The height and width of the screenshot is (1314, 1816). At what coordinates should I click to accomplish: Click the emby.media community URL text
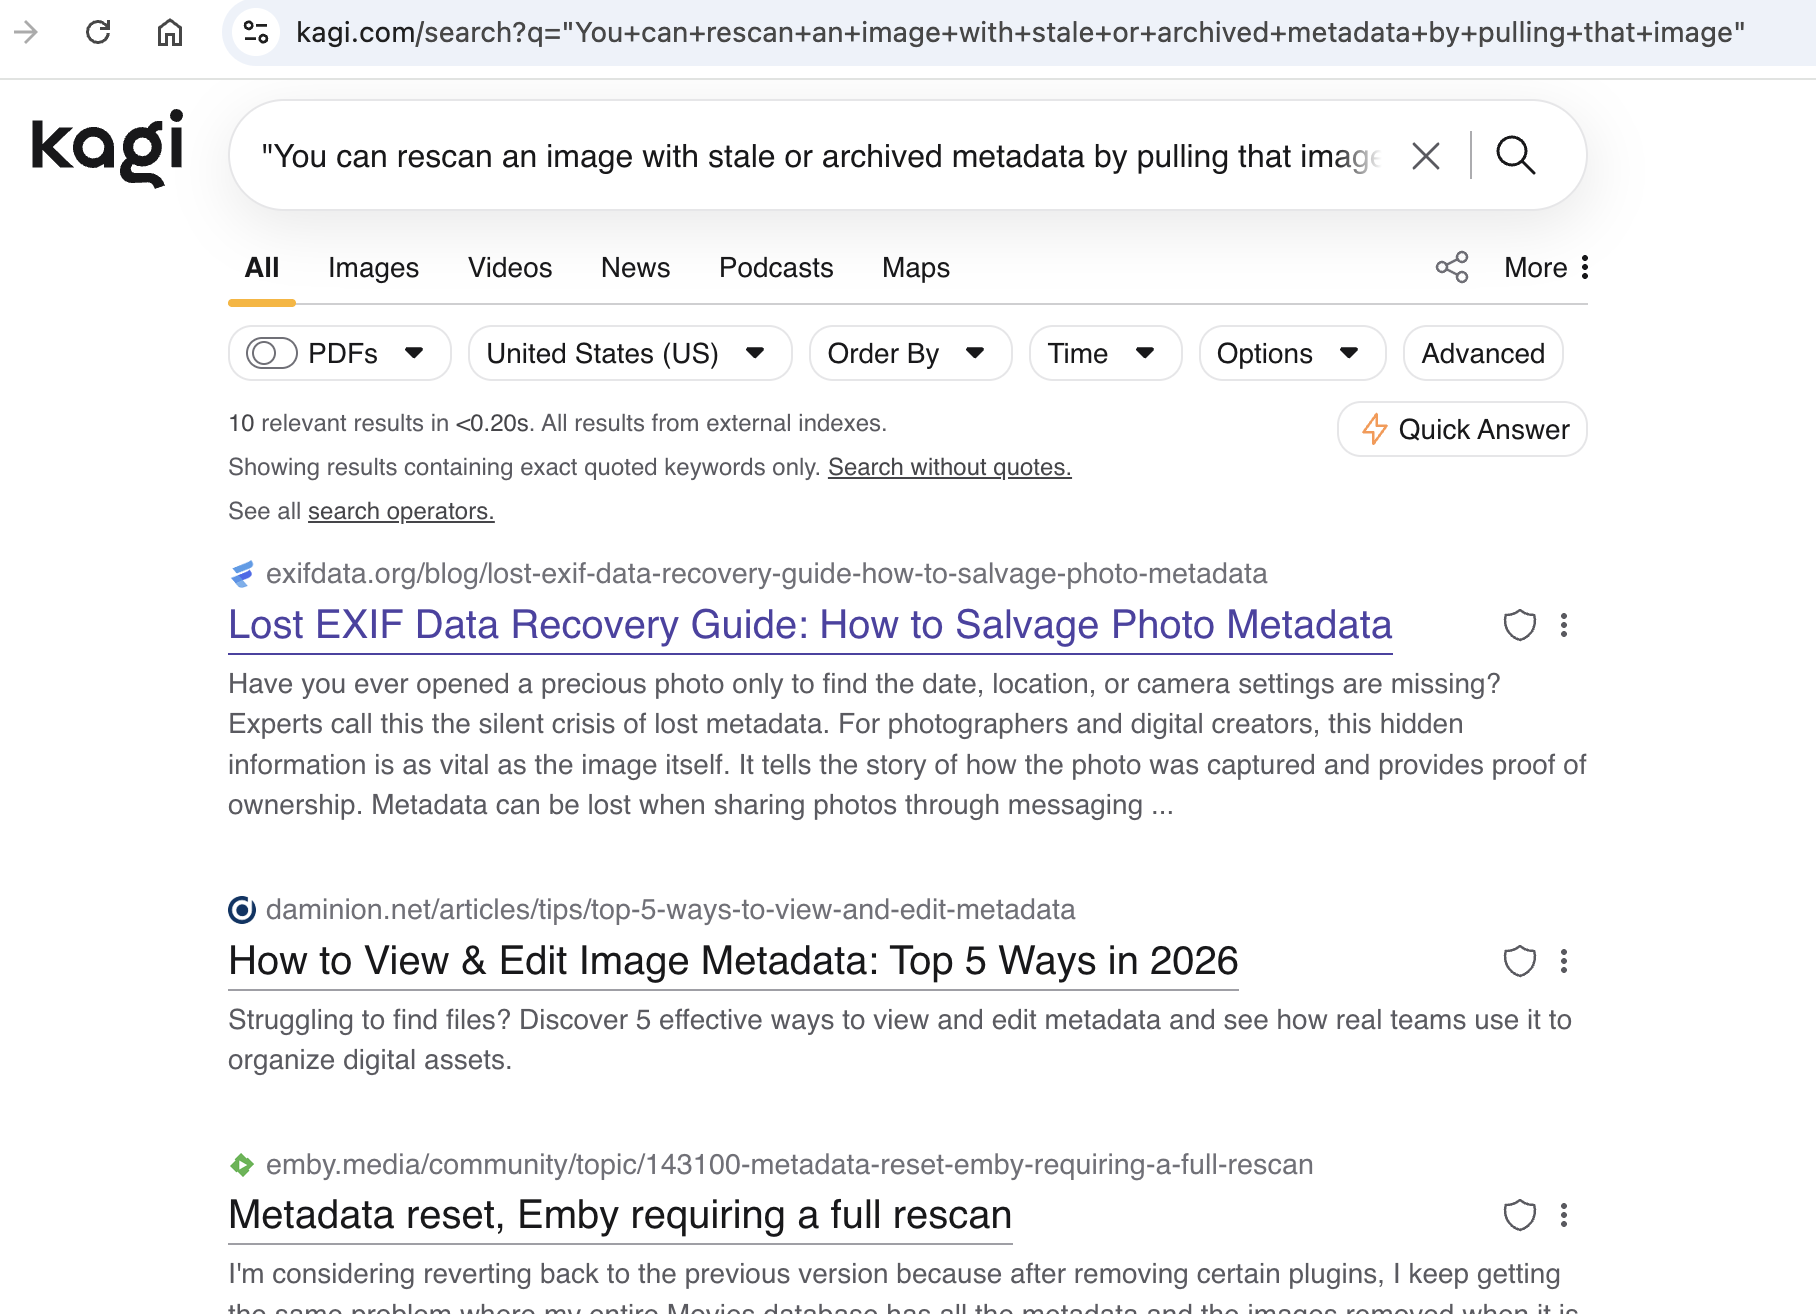click(789, 1165)
